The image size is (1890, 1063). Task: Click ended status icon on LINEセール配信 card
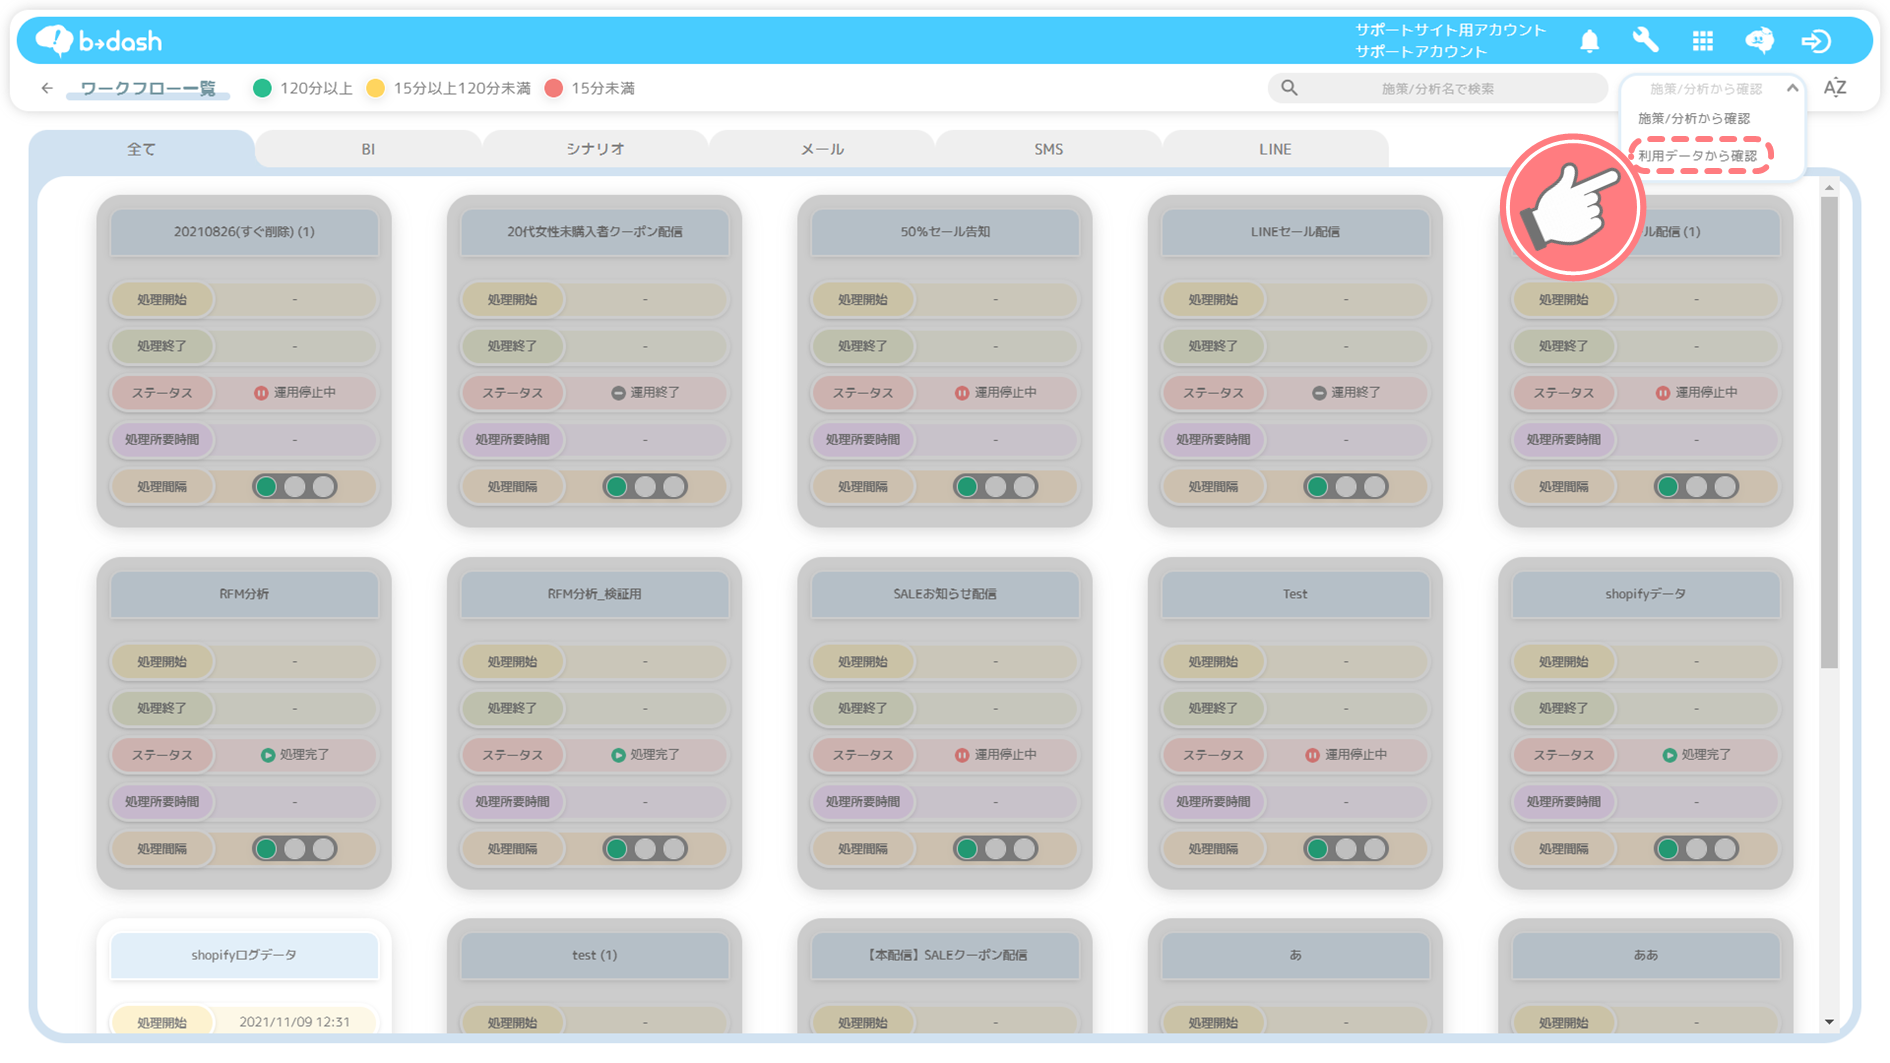coord(1319,393)
